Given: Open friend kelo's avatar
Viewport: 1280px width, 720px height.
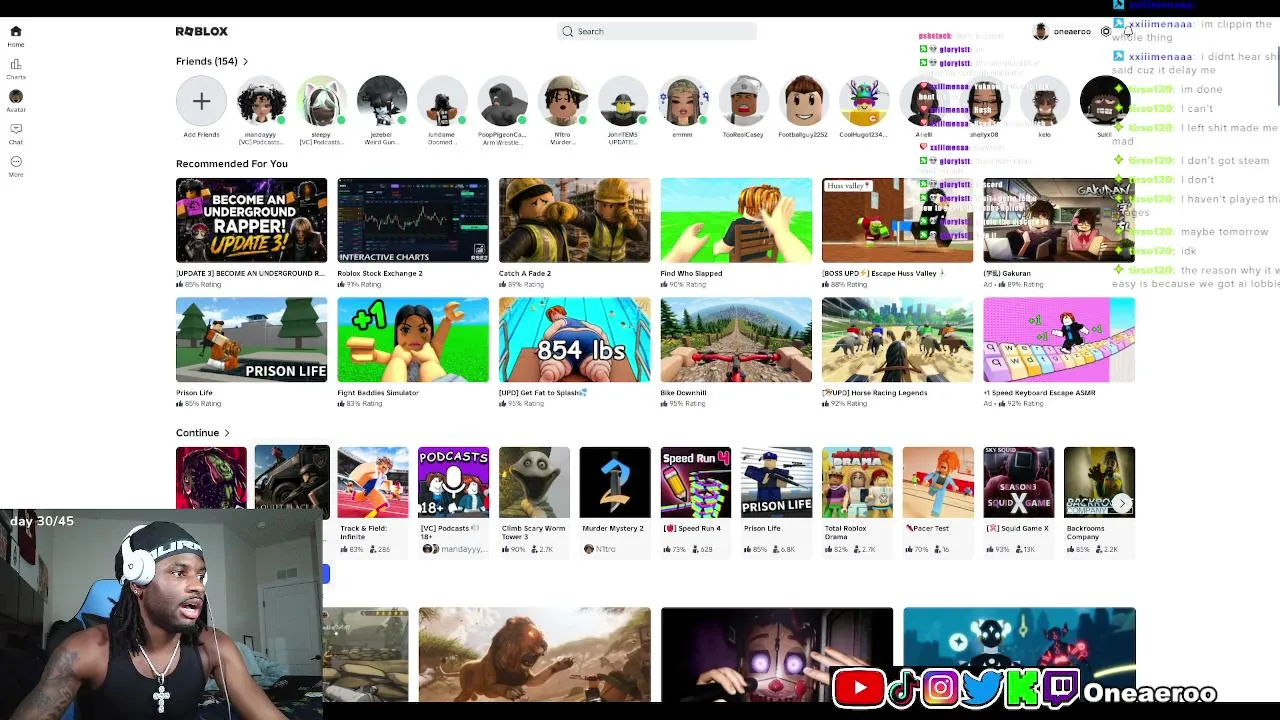Looking at the screenshot, I should (1044, 101).
